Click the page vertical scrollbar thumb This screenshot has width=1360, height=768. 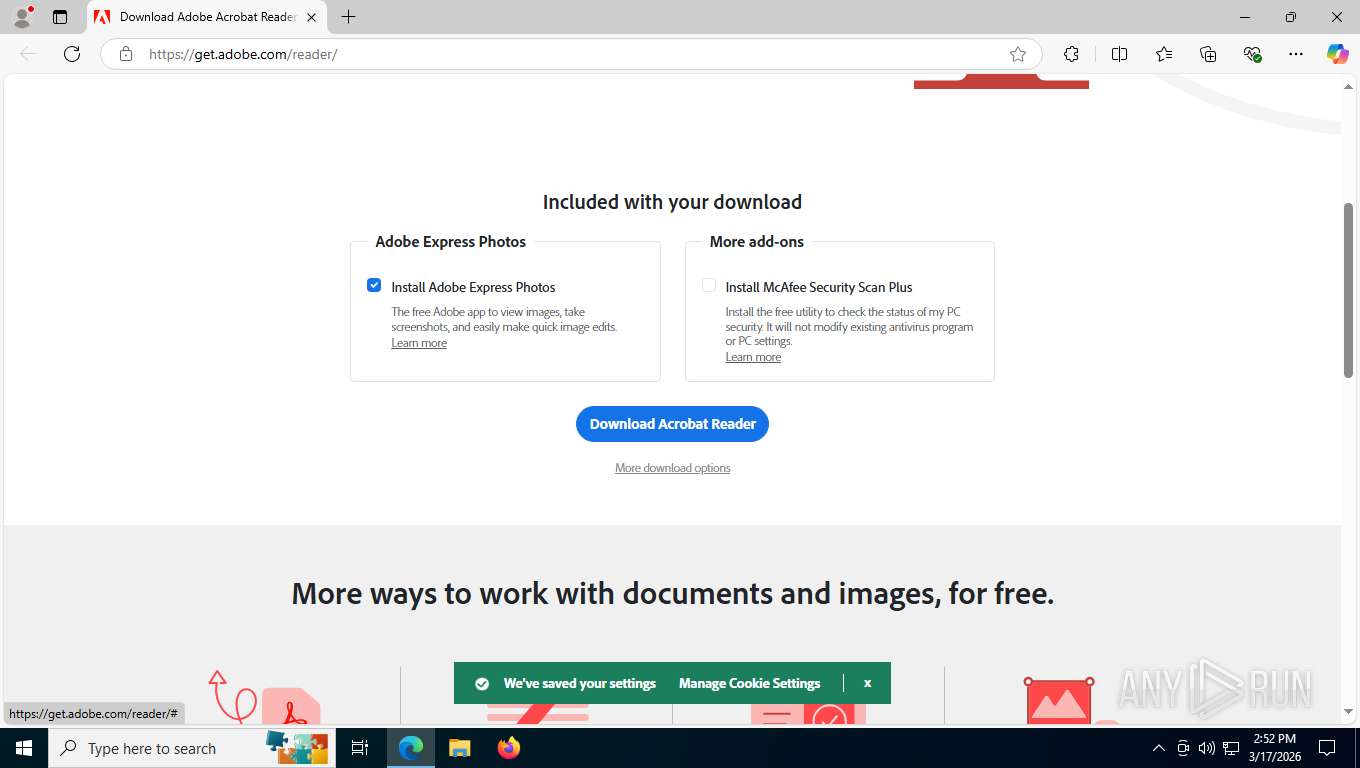(x=1348, y=290)
